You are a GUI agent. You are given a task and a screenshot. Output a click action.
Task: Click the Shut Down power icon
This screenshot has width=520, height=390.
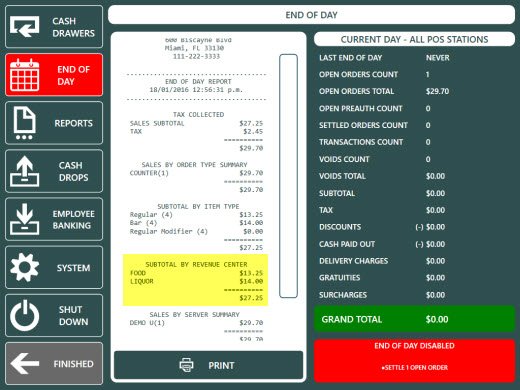click(x=24, y=315)
